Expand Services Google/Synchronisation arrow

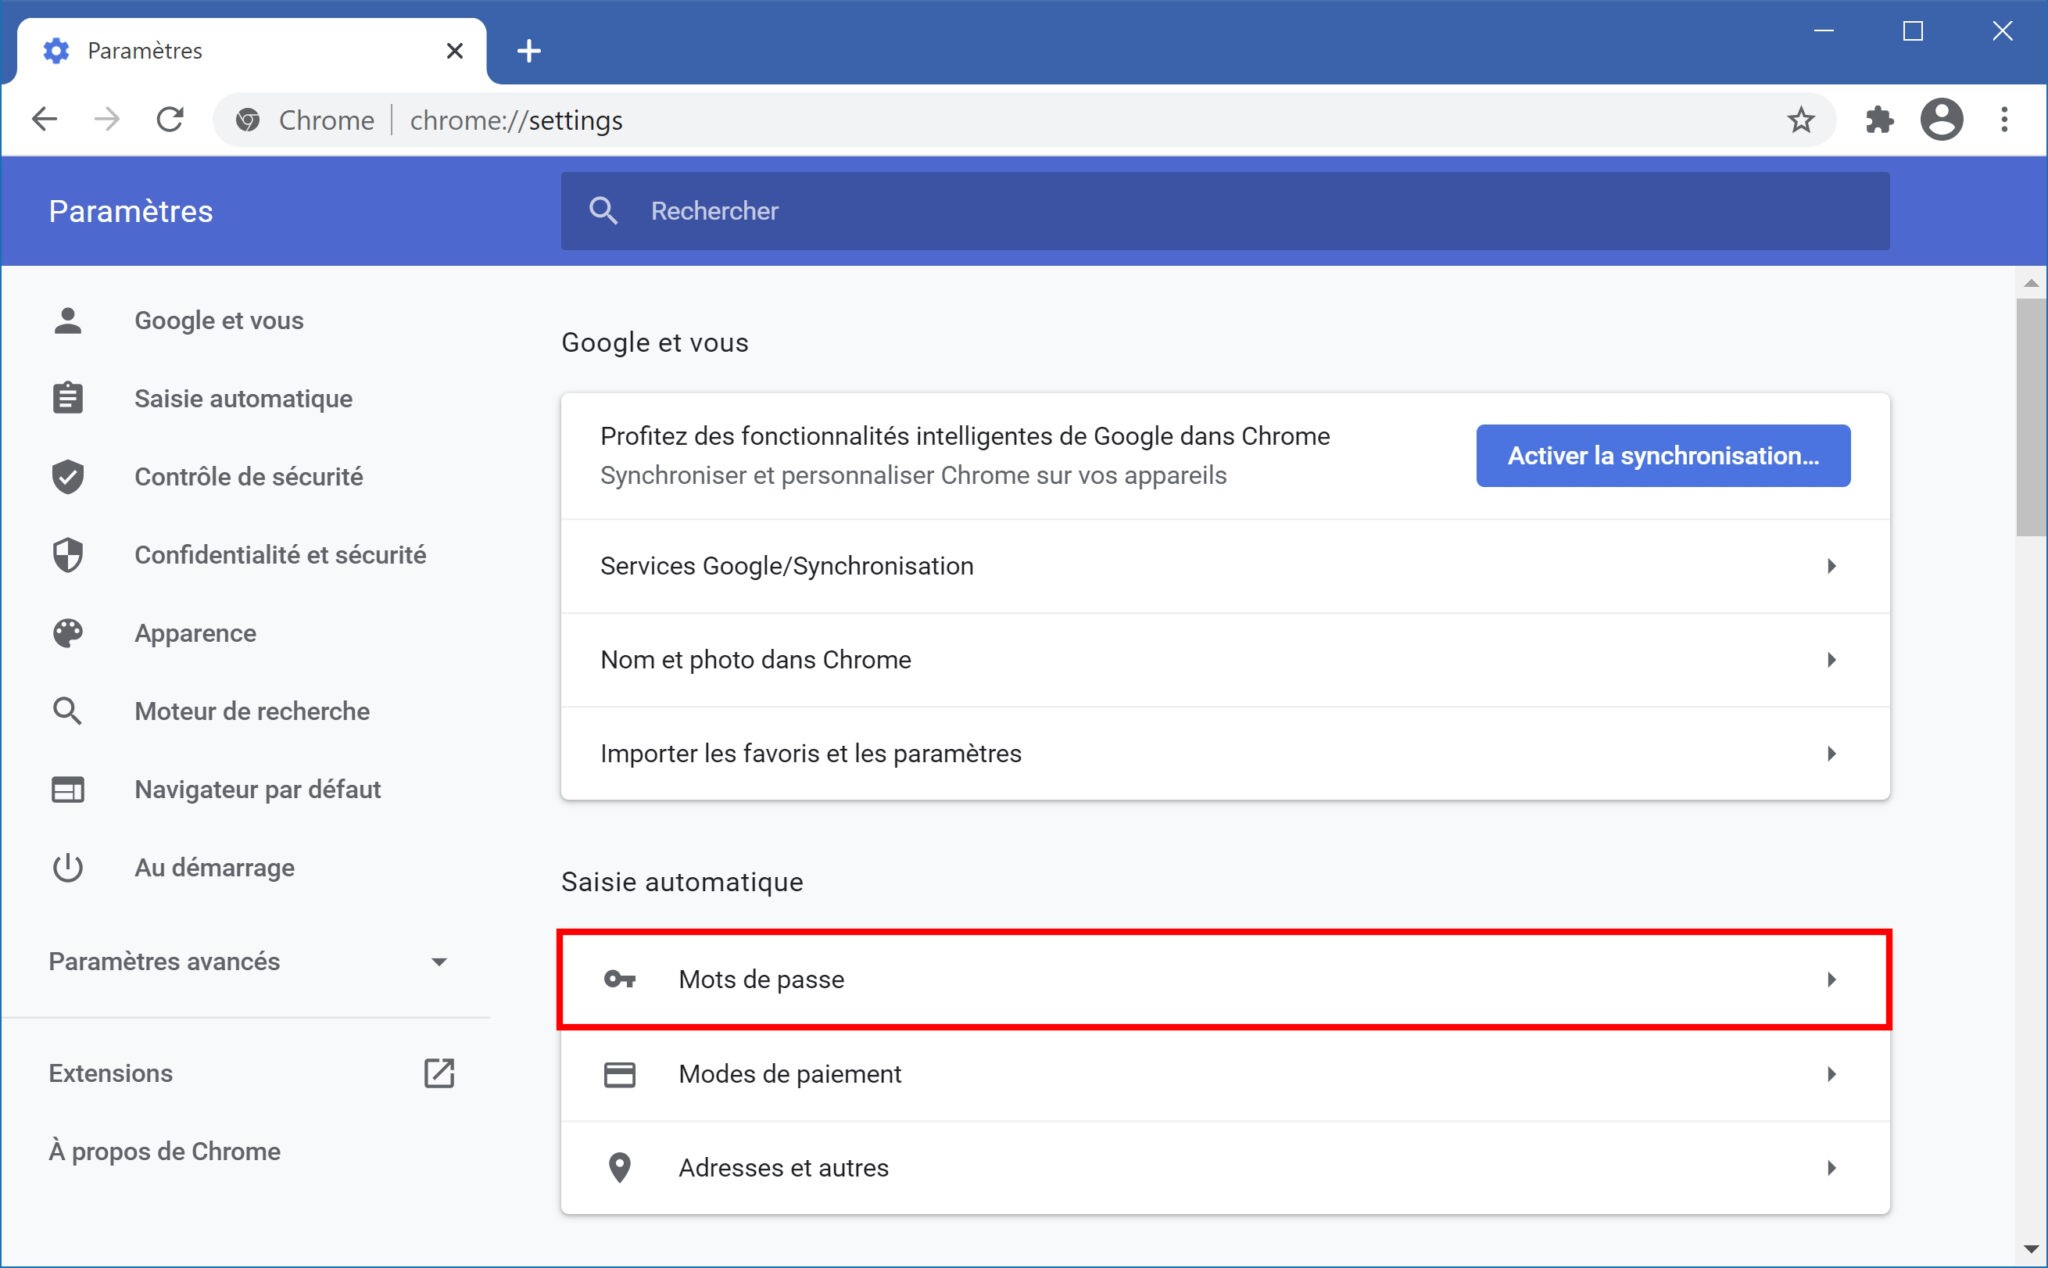(1831, 566)
